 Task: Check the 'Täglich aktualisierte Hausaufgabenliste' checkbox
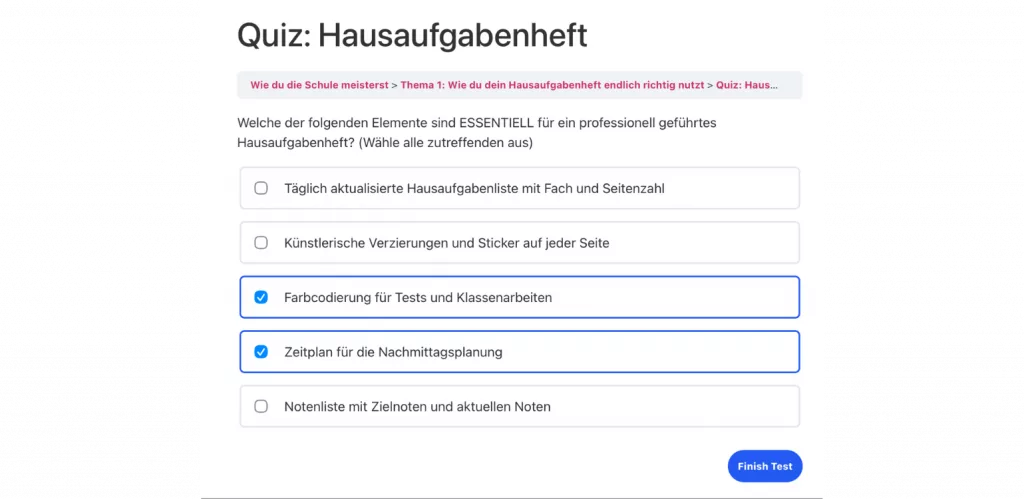coord(261,188)
